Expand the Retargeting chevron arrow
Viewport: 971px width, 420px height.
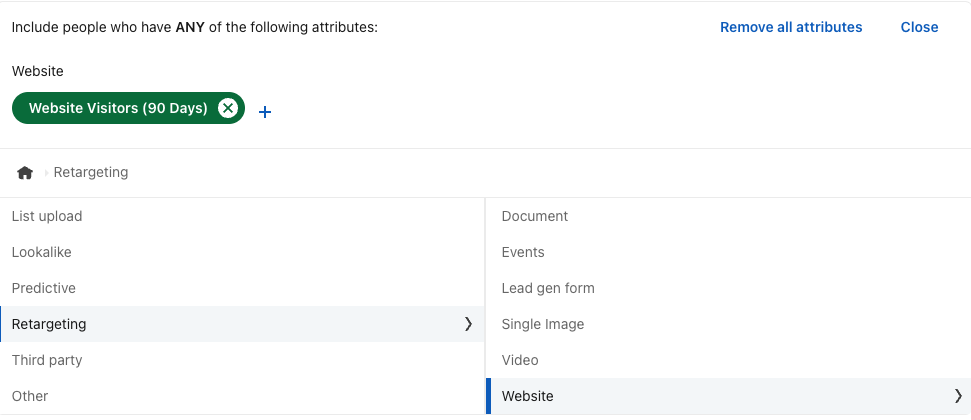click(x=468, y=324)
